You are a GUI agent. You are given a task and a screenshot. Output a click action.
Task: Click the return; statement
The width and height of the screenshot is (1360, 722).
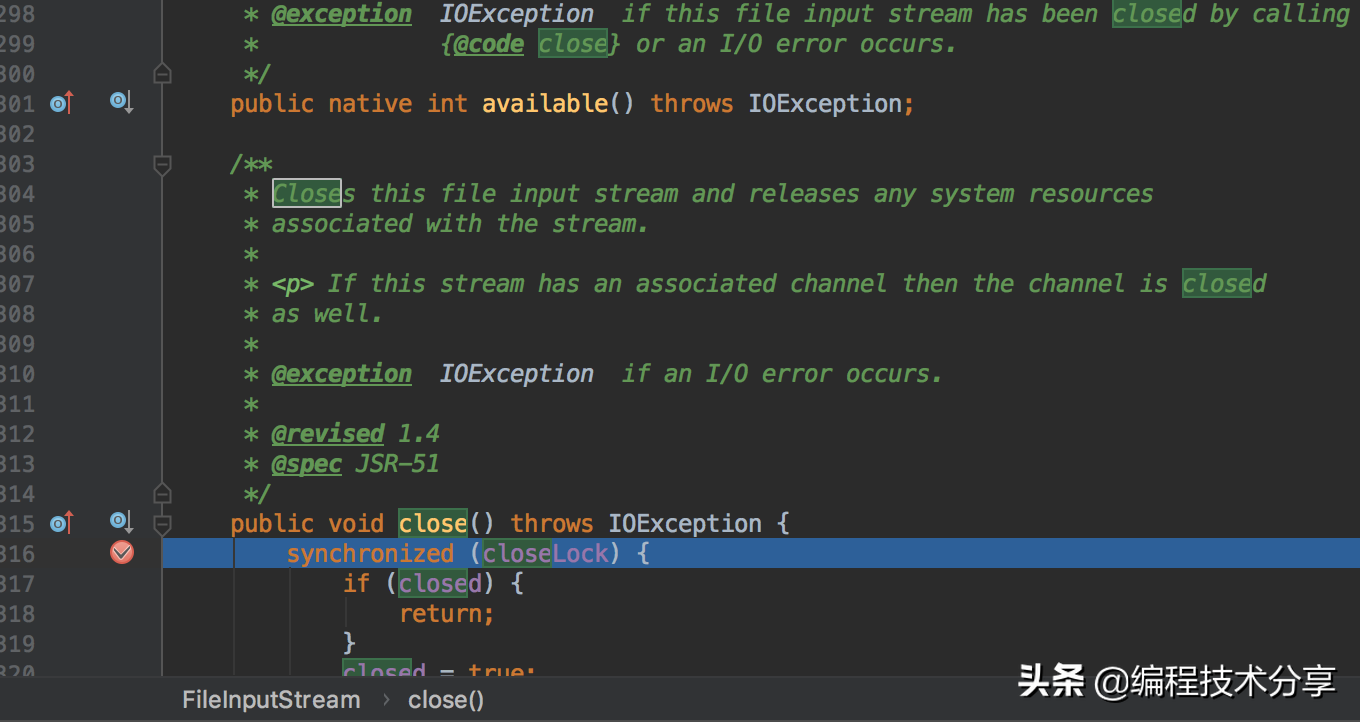(x=447, y=614)
